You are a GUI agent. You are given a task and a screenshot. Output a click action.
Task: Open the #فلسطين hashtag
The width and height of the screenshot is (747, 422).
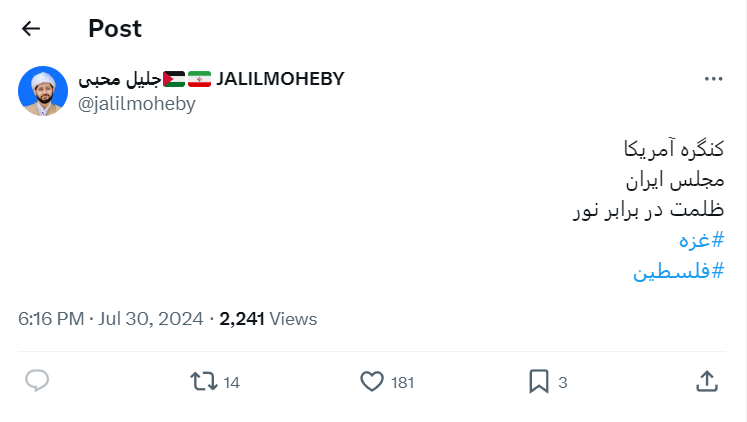pos(678,270)
